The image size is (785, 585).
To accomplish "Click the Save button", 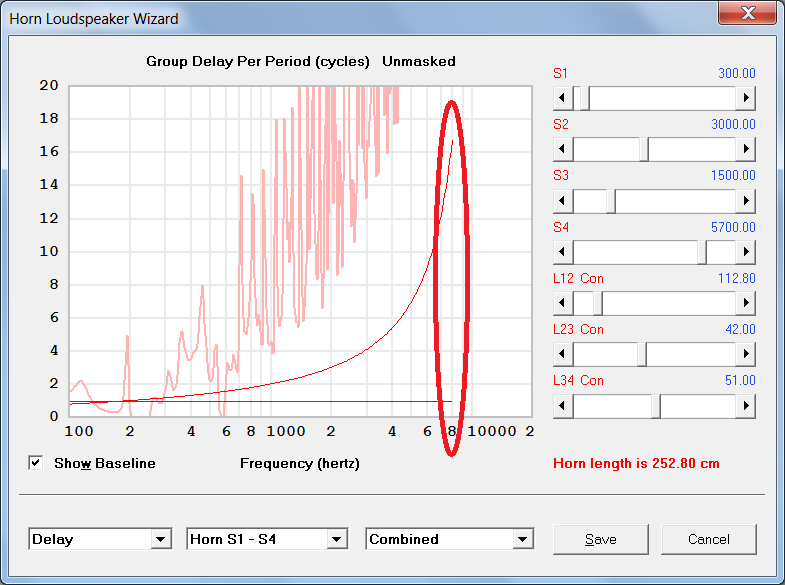I will (601, 539).
